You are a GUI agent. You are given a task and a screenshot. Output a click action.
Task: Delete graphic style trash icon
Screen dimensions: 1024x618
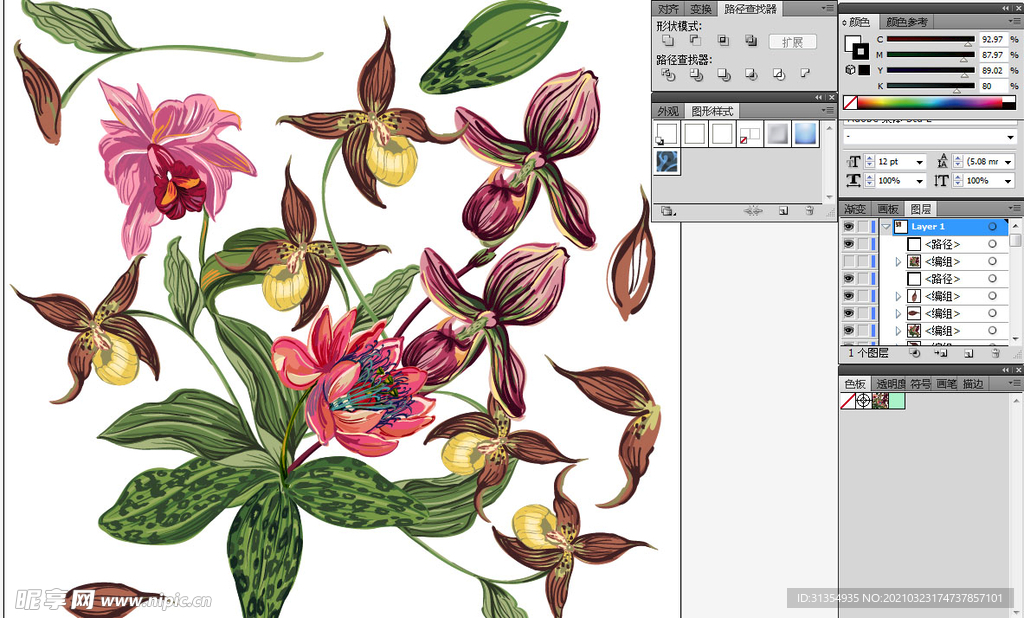[x=809, y=210]
